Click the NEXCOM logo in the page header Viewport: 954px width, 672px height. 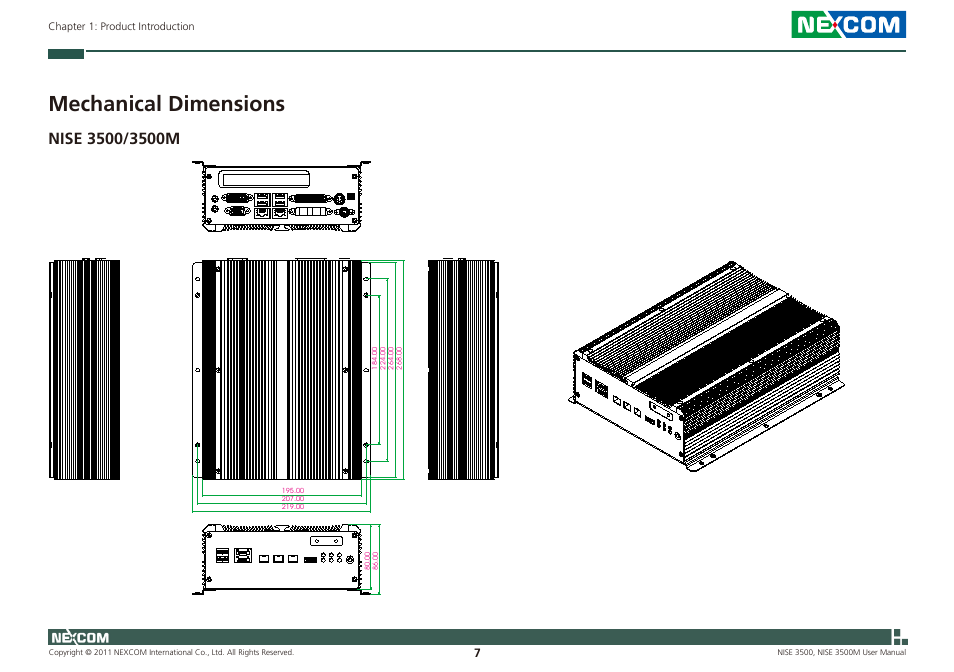tap(848, 24)
